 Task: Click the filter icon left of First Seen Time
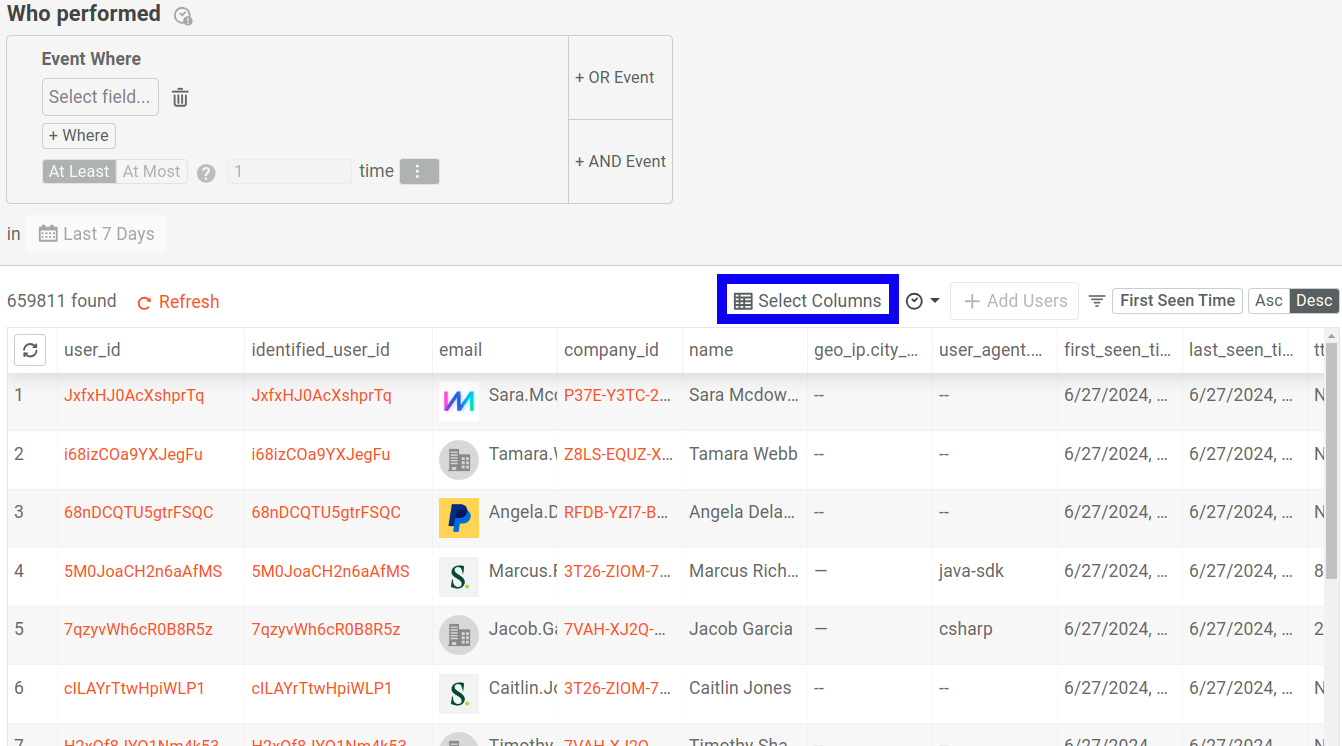coord(1096,300)
